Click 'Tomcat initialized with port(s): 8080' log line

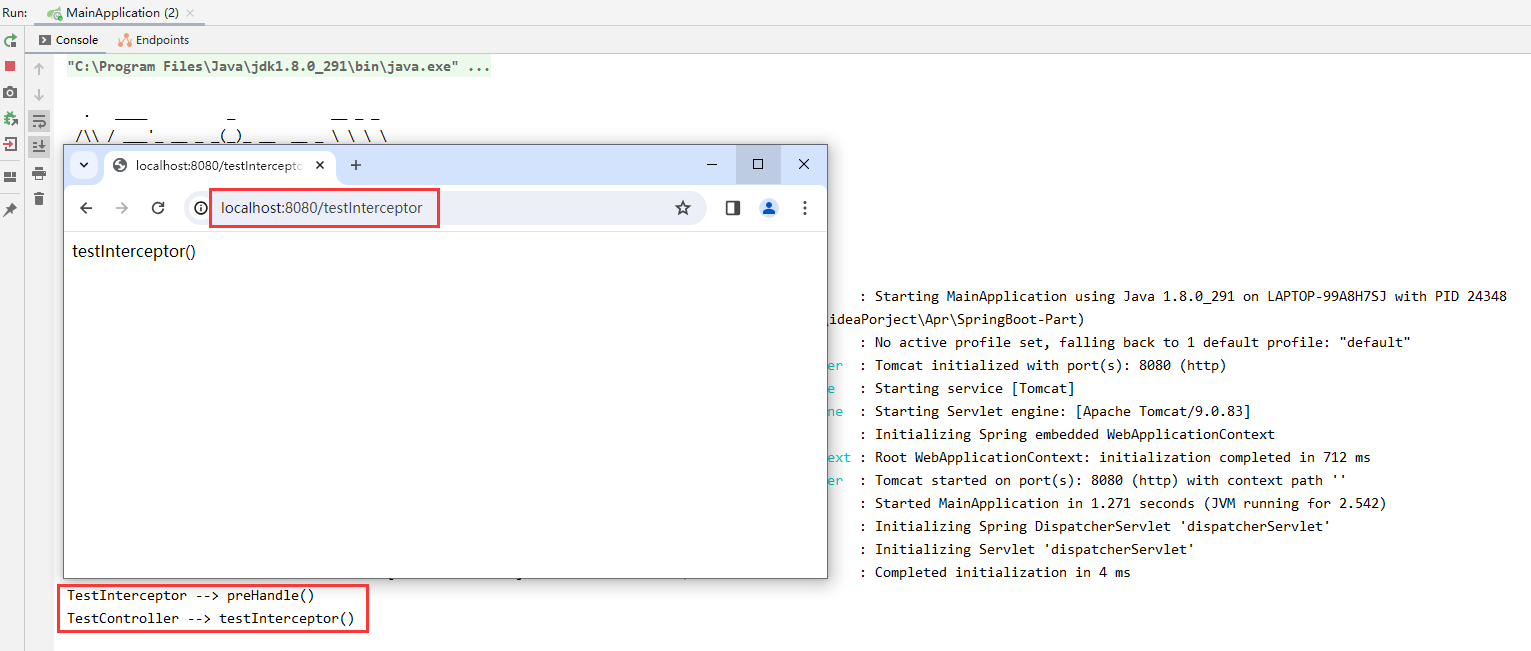(x=1050, y=366)
